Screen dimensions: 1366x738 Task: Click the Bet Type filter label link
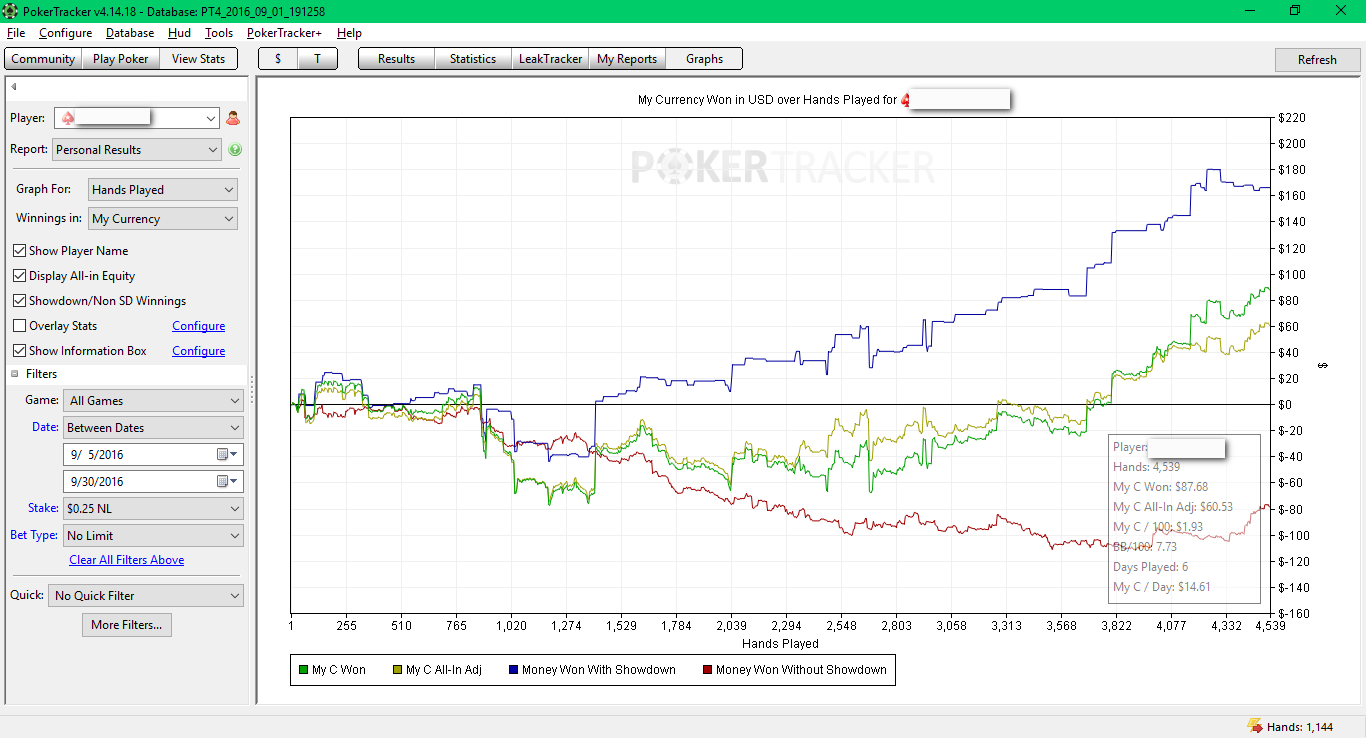pyautogui.click(x=34, y=536)
